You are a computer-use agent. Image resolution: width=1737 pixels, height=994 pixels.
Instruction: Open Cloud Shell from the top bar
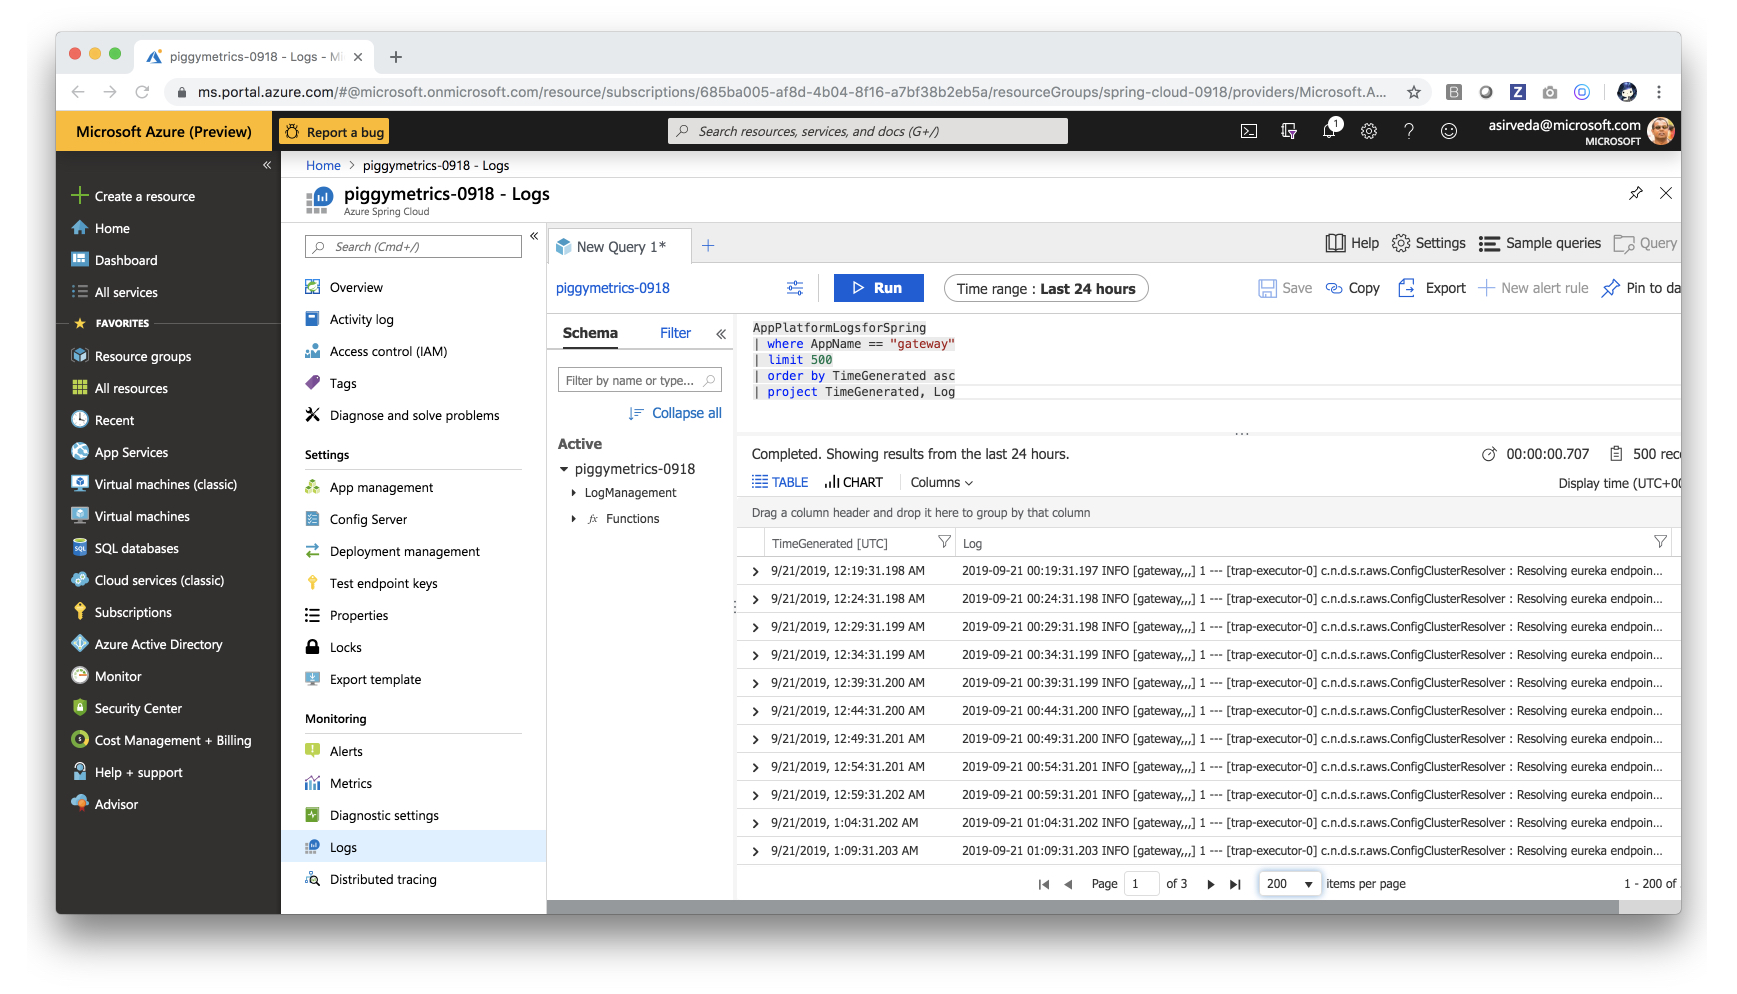(1248, 131)
